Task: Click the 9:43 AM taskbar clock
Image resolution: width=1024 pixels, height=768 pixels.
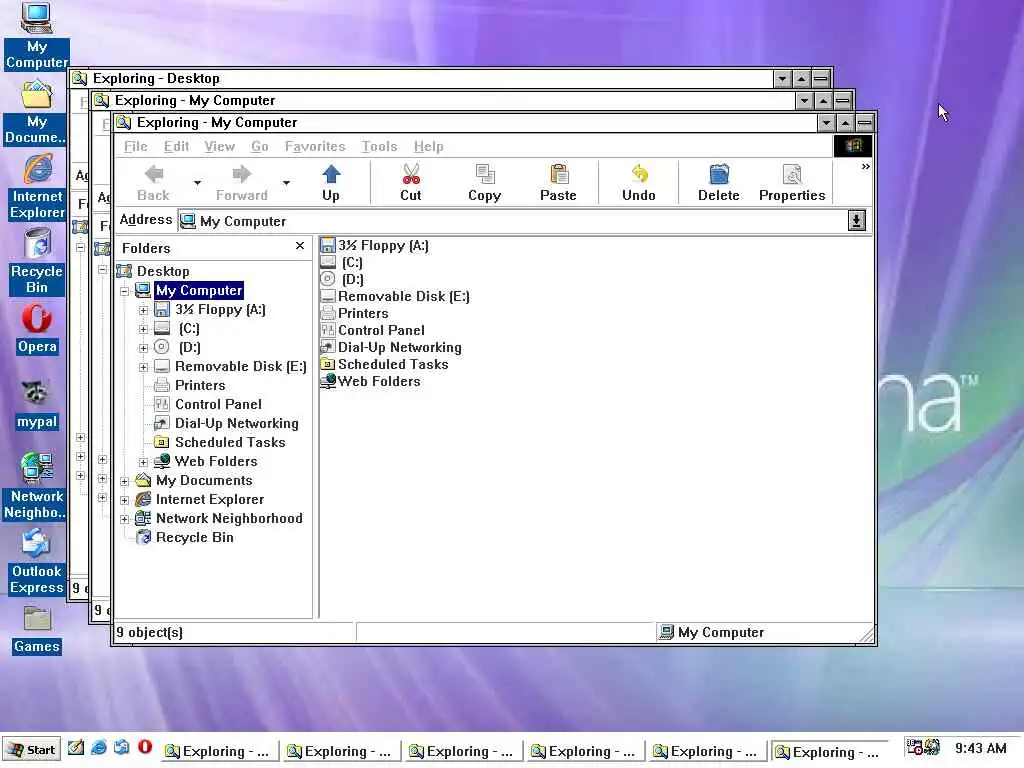Action: 980,748
